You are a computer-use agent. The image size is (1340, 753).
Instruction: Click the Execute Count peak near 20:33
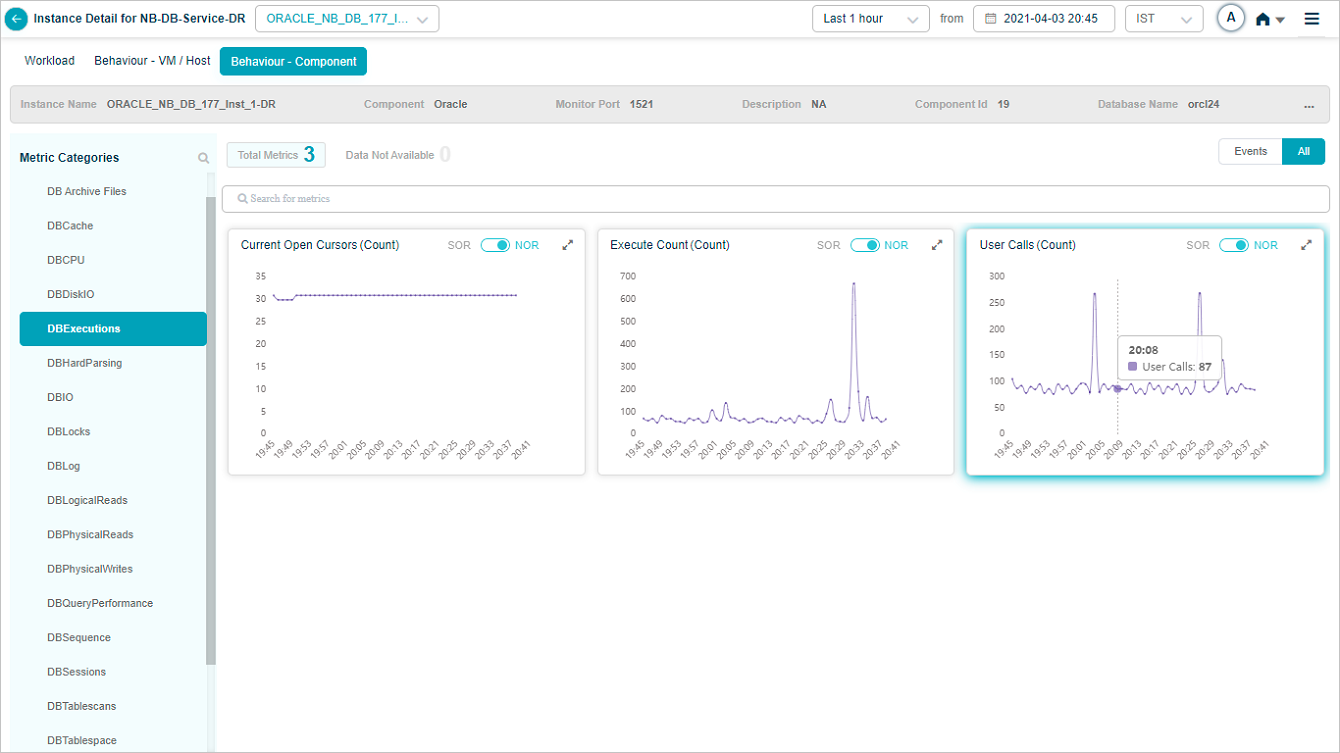tap(853, 284)
